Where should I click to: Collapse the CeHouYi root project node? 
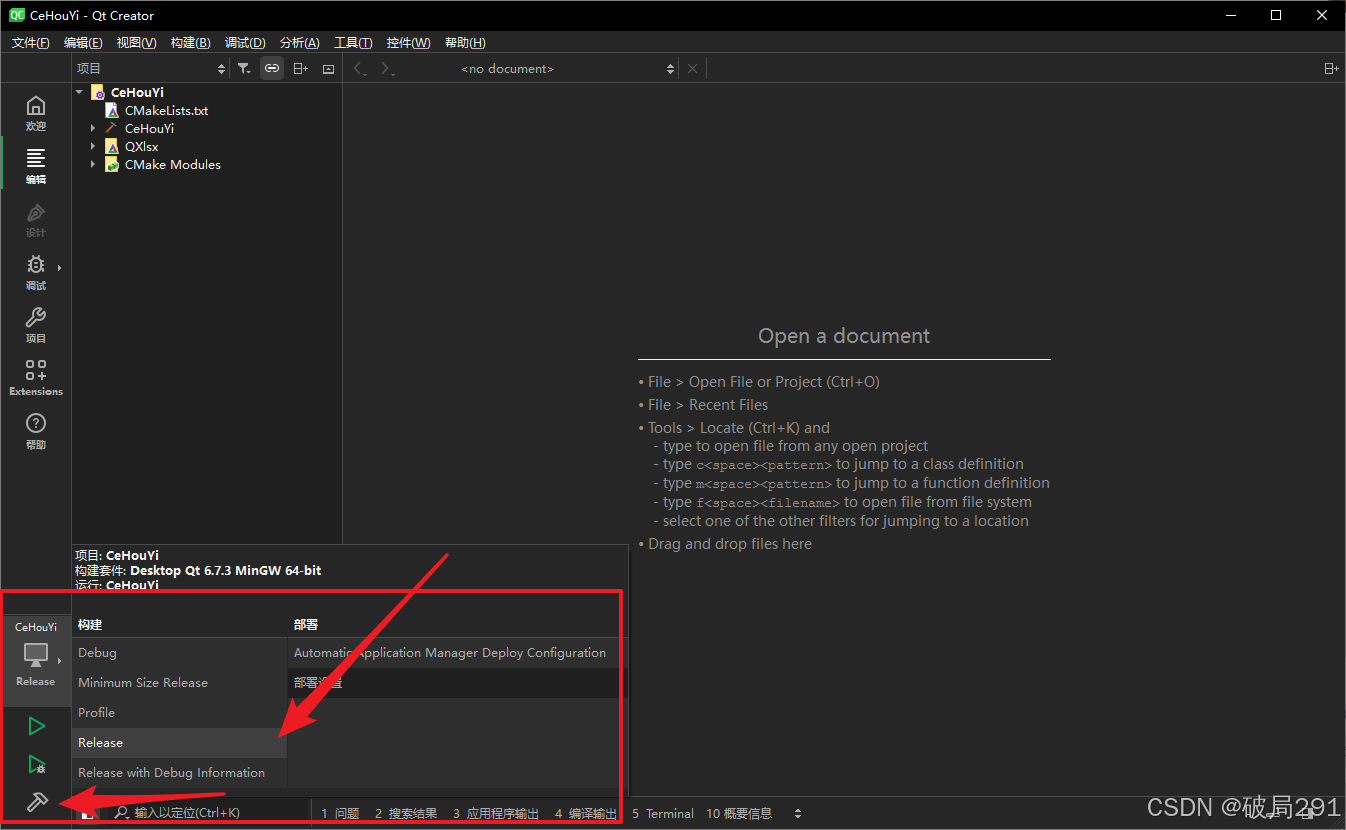click(x=80, y=92)
